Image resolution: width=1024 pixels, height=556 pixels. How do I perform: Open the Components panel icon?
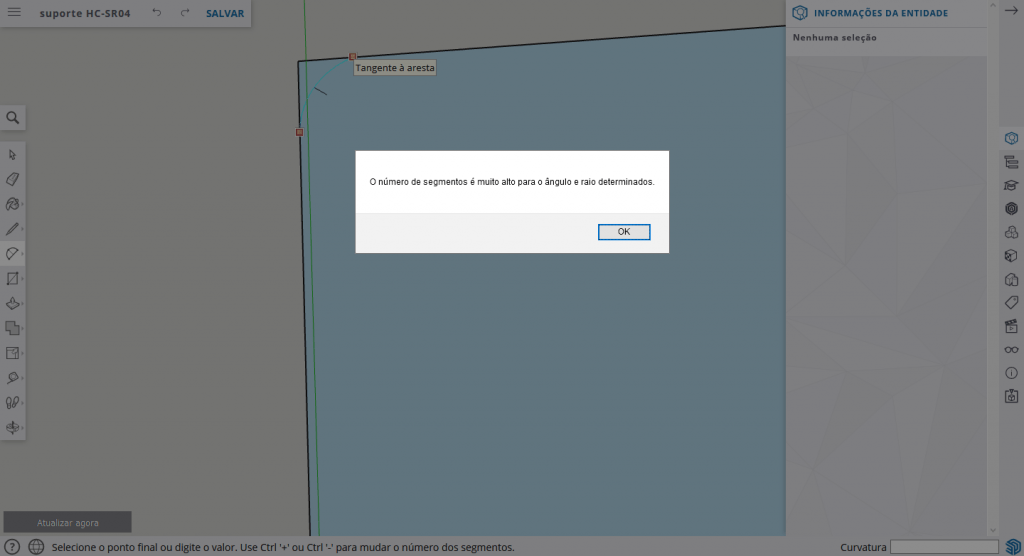[1011, 233]
